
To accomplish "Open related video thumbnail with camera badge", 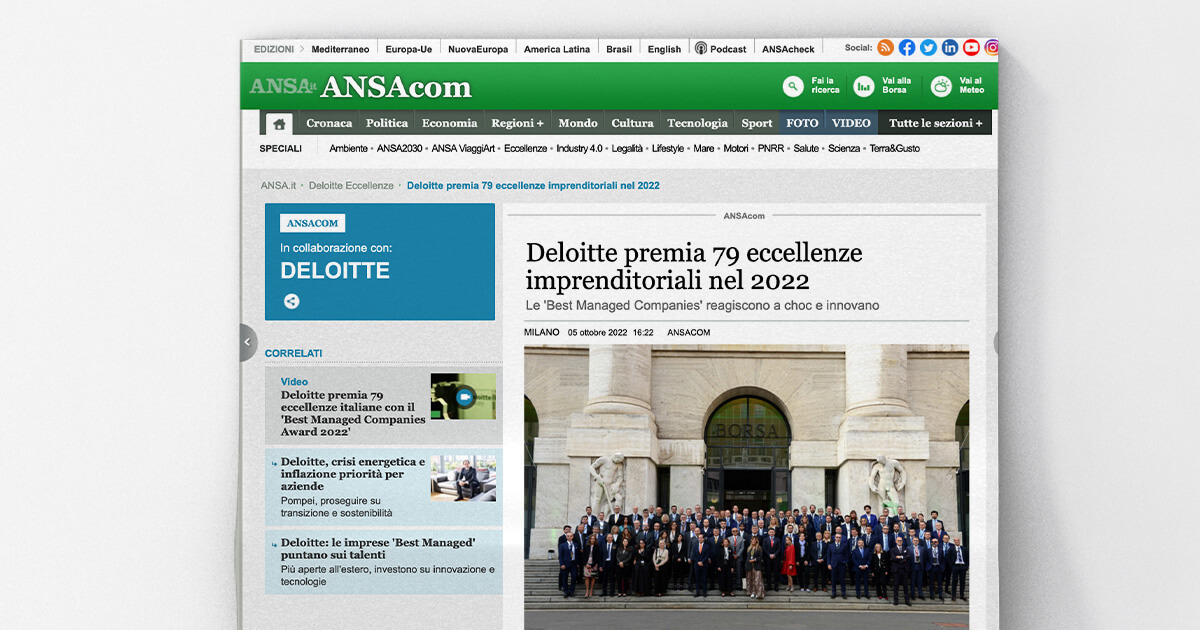I will [463, 396].
